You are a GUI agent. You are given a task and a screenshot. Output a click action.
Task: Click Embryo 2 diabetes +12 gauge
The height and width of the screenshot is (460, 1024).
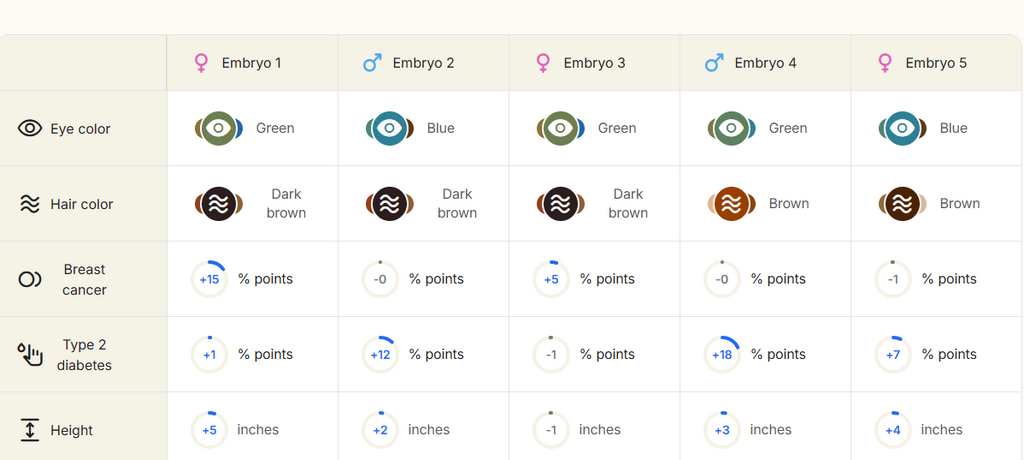380,354
